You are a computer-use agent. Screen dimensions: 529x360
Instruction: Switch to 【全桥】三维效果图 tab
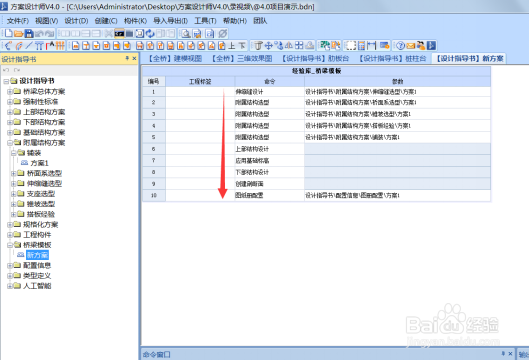click(242, 58)
